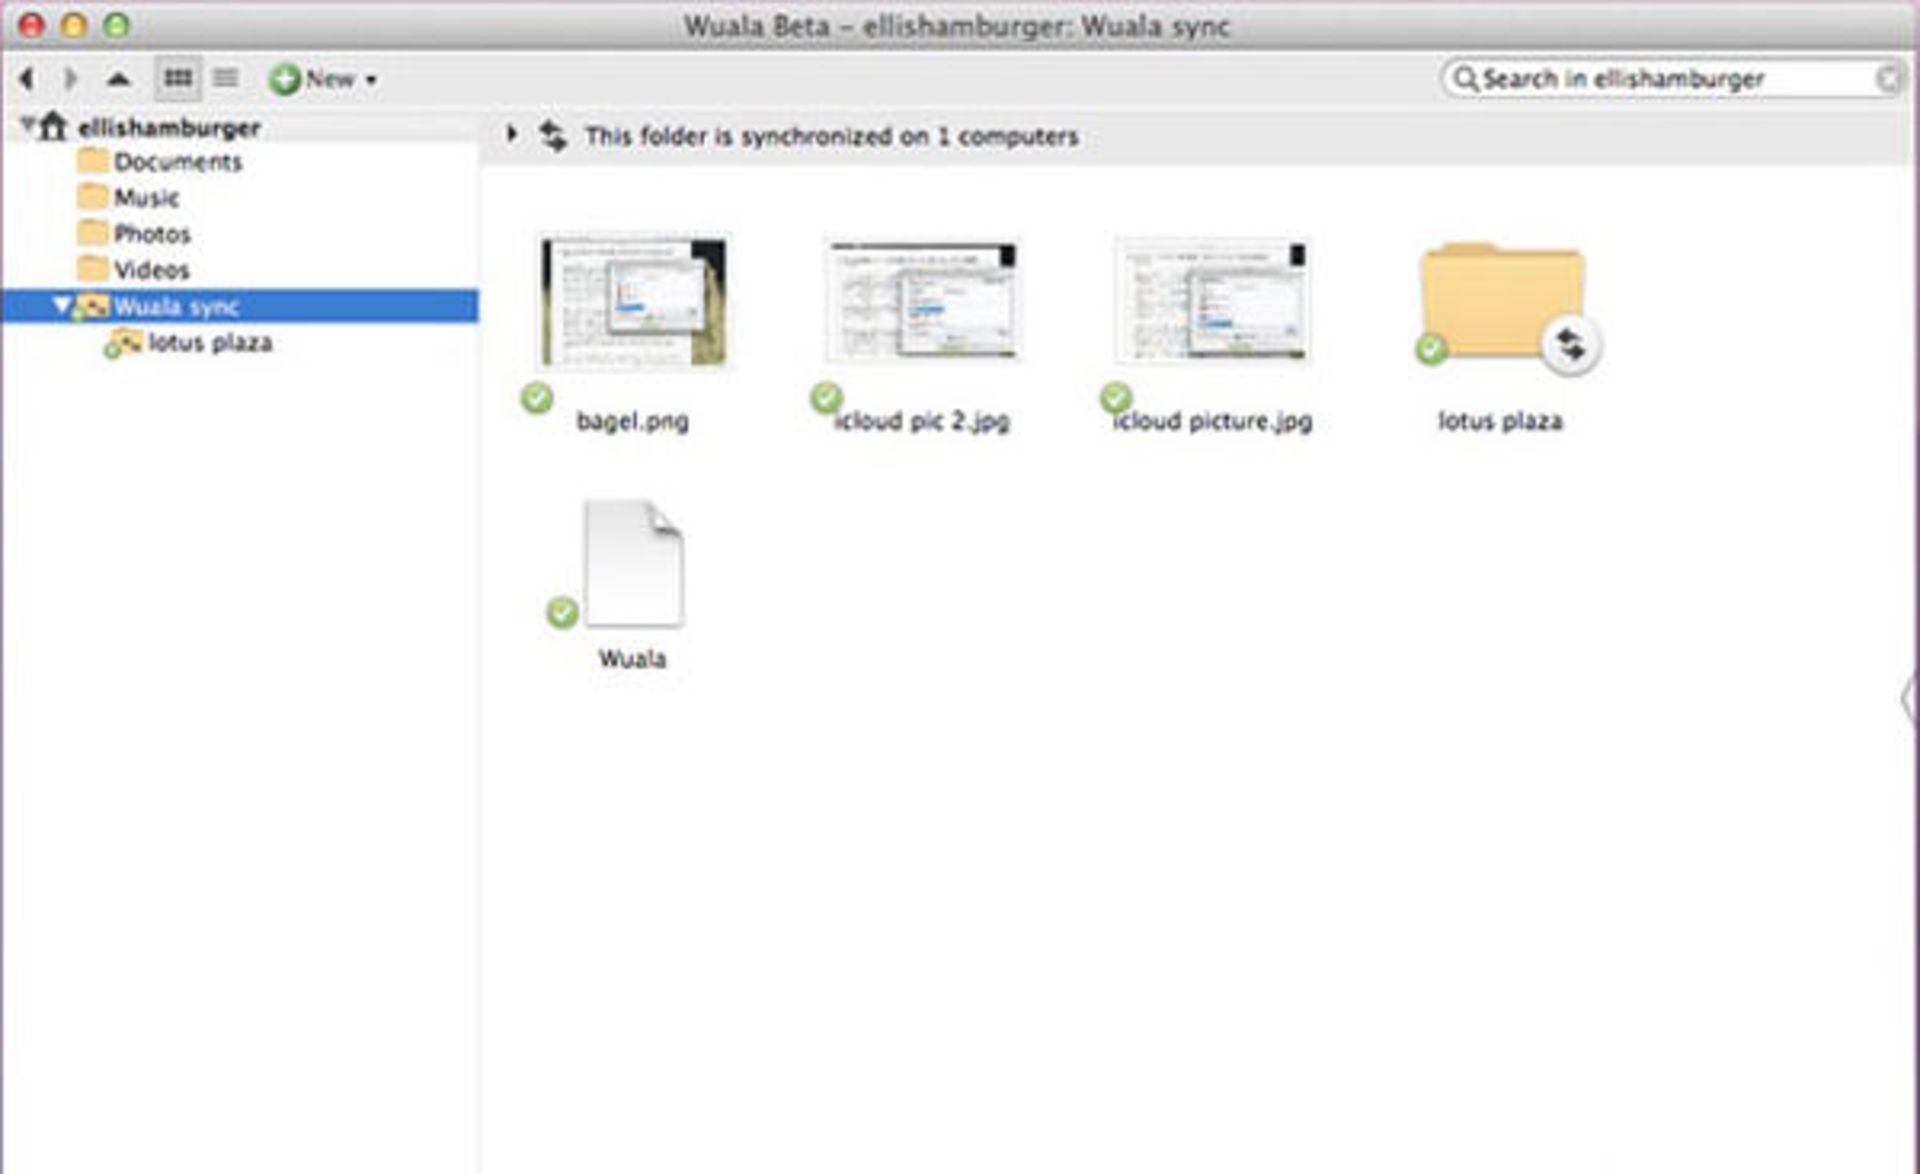Click green check badge on Wuala file
This screenshot has width=1920, height=1174.
click(562, 611)
